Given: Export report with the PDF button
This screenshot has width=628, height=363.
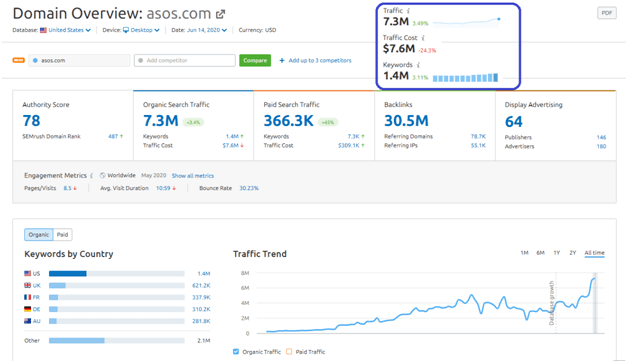Looking at the screenshot, I should [x=607, y=13].
